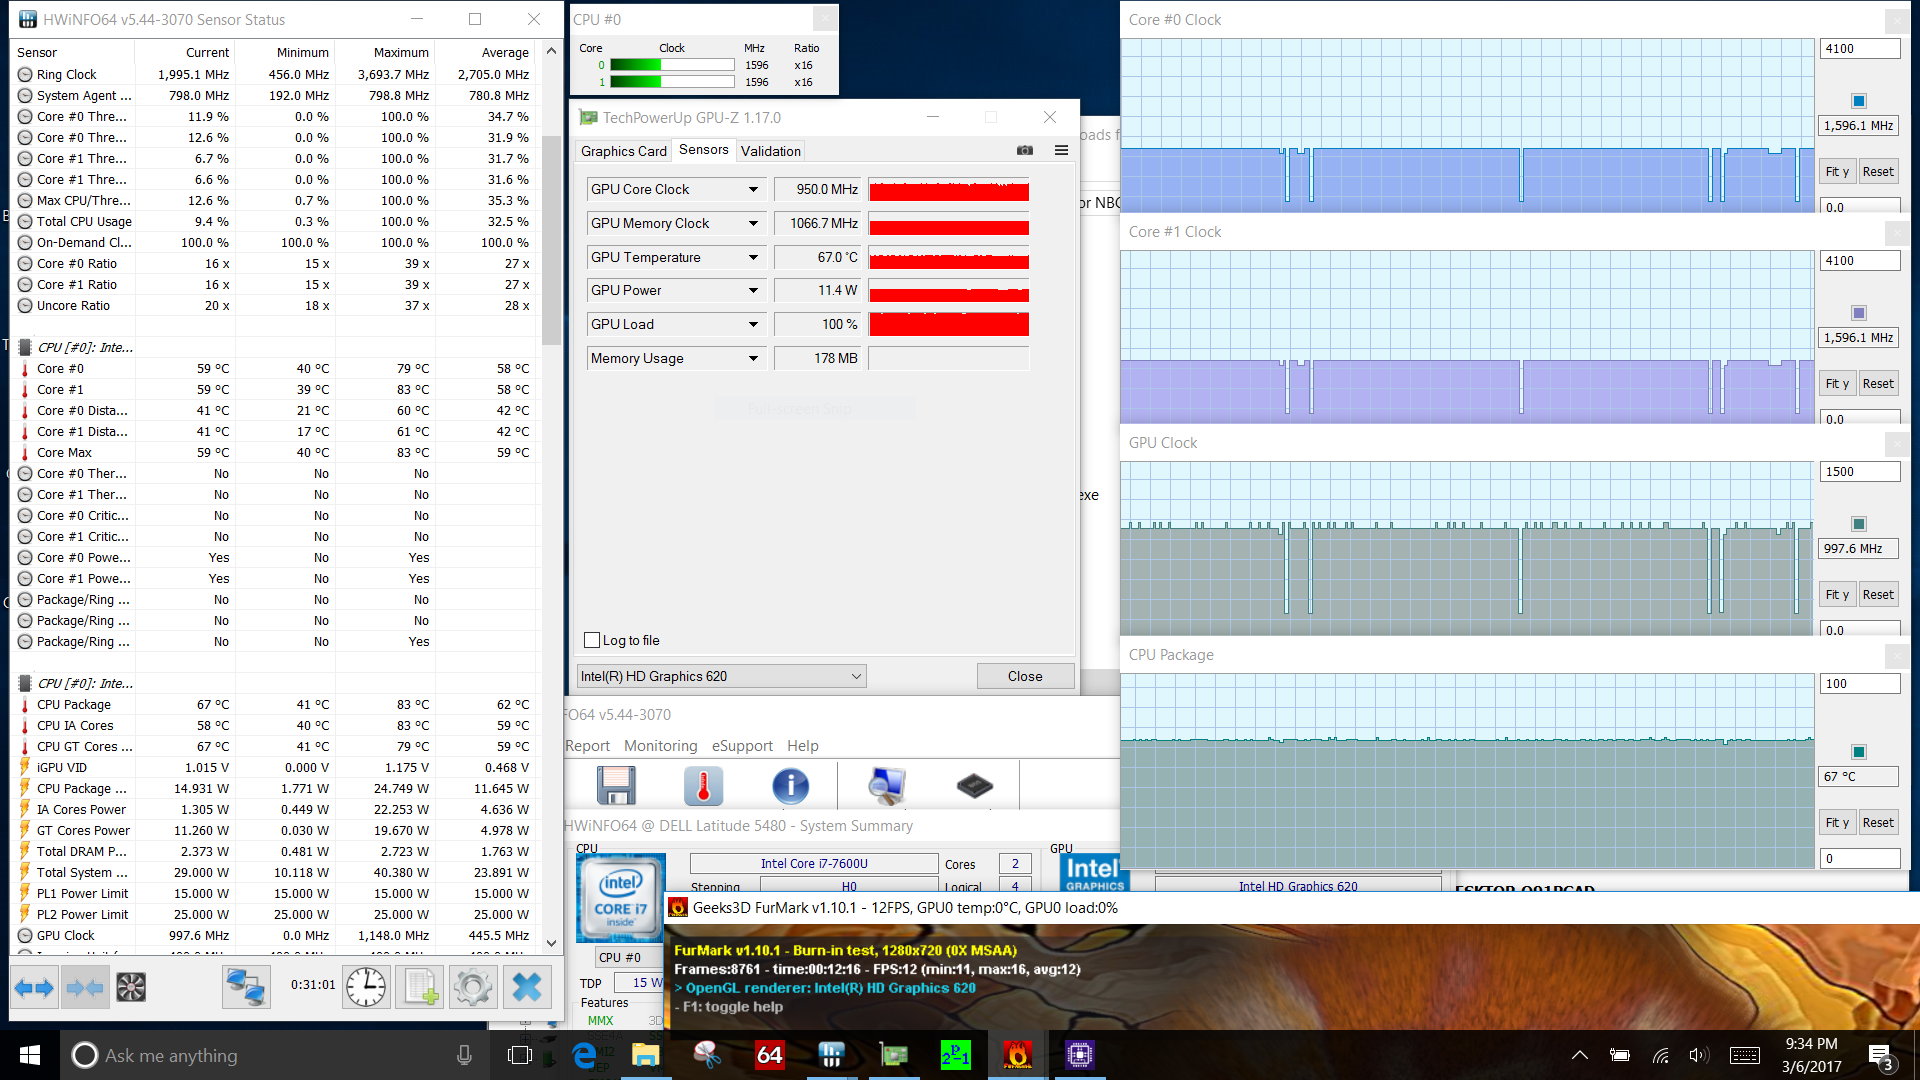Image resolution: width=1920 pixels, height=1080 pixels.
Task: Open CPU-Z purple chip taskbar icon
Action: 1079,1055
